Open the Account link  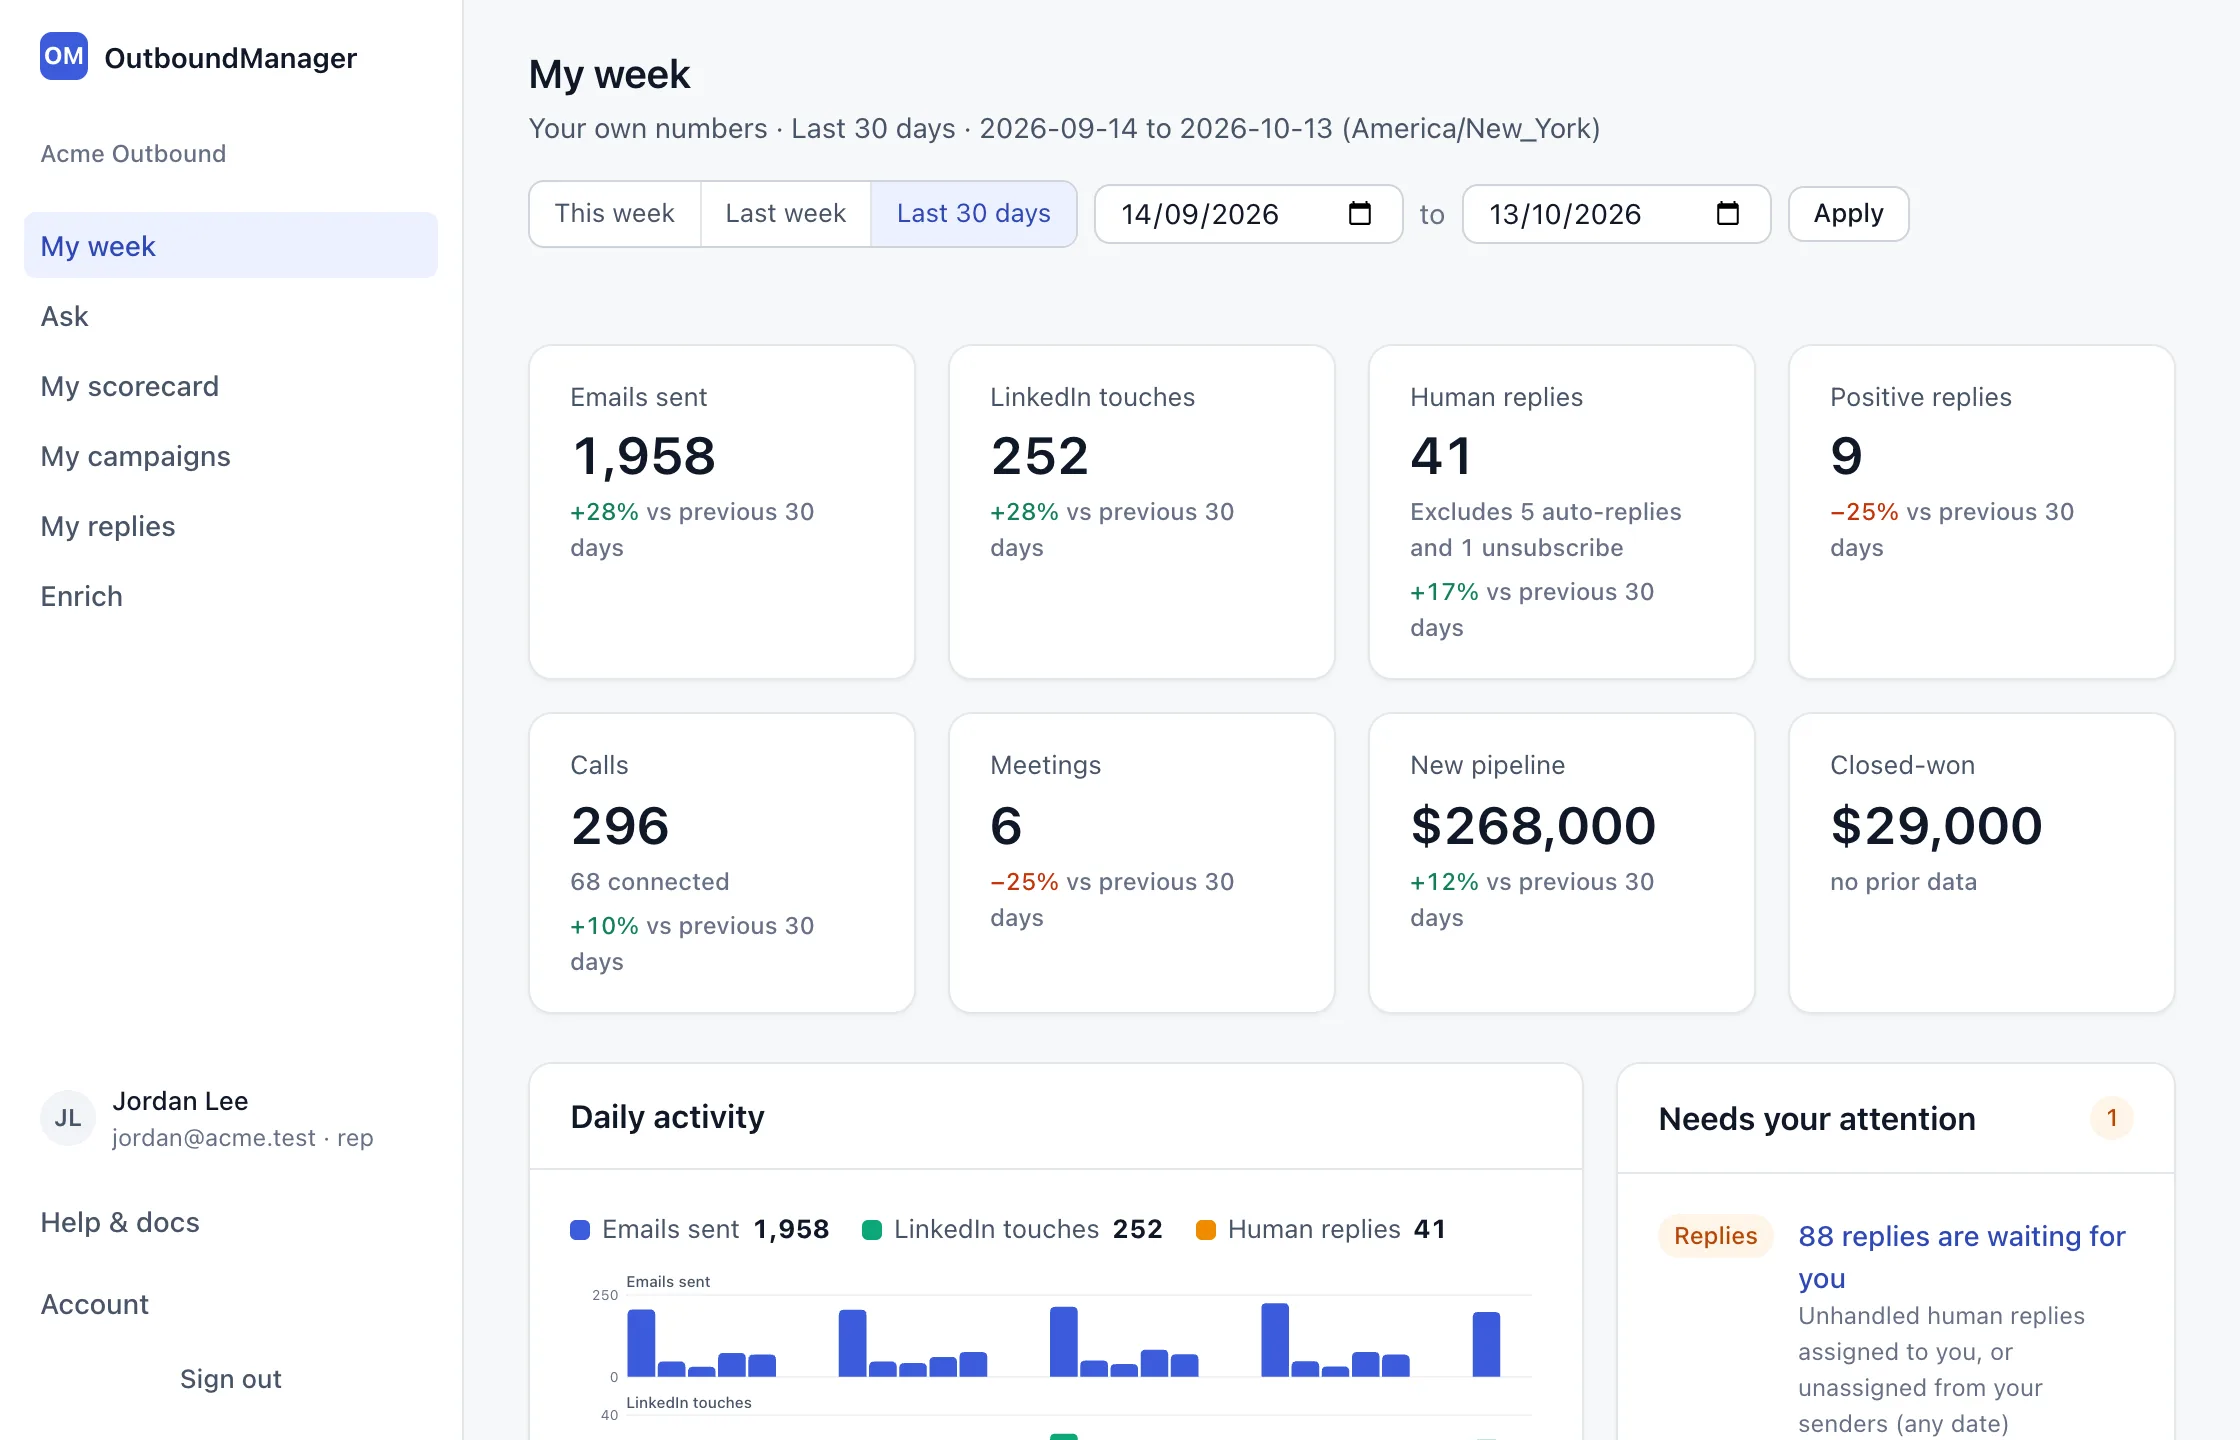[x=95, y=1304]
